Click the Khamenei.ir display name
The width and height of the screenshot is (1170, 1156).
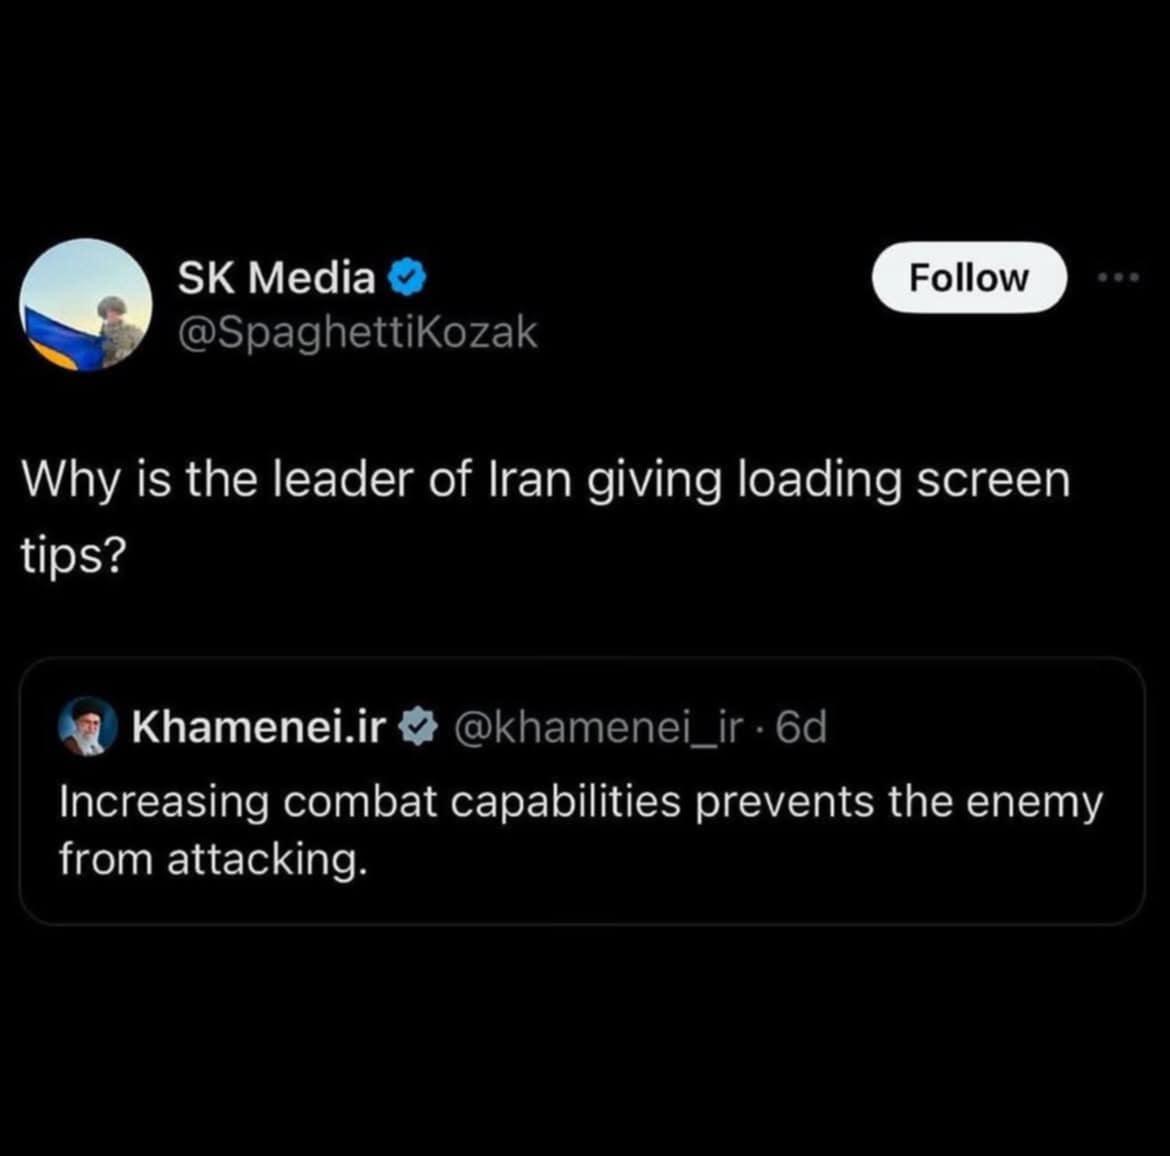[x=259, y=725]
